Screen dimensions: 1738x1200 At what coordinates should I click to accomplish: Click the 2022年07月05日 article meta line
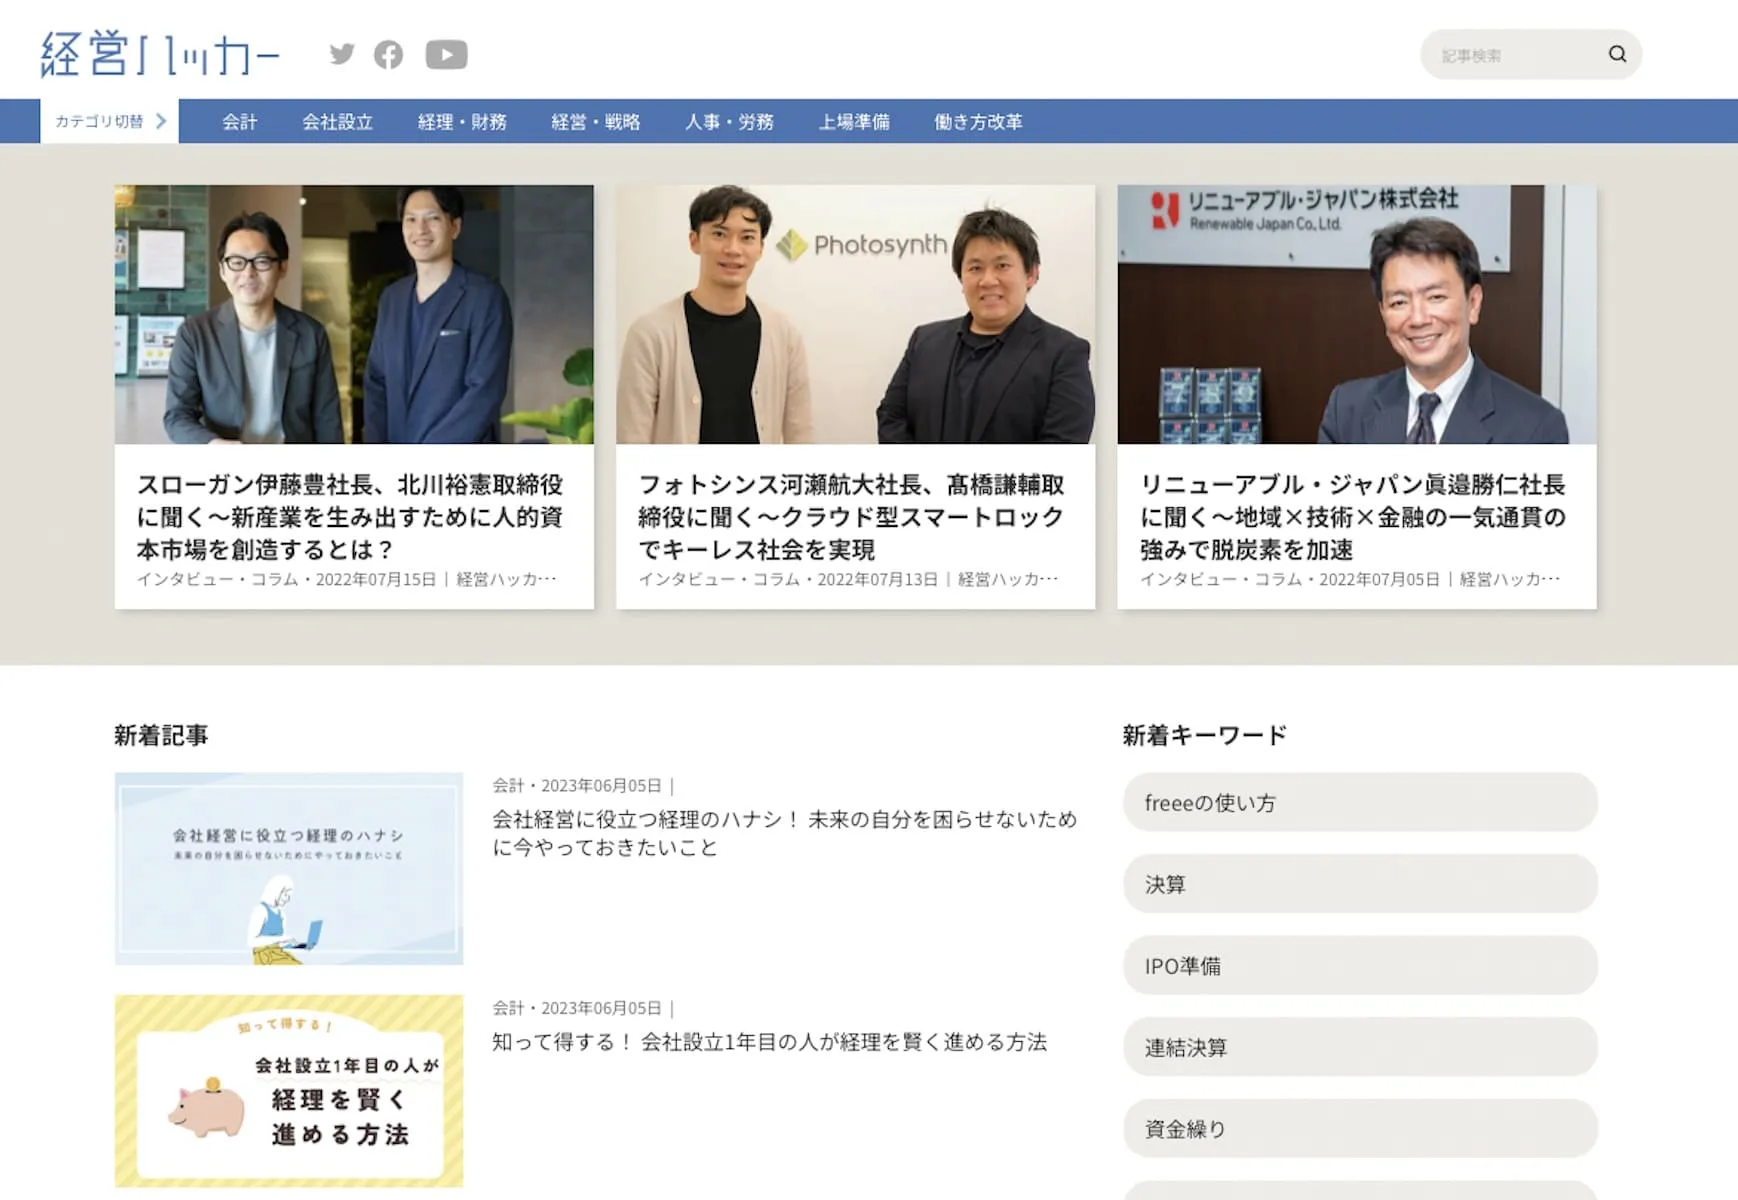(x=1351, y=579)
